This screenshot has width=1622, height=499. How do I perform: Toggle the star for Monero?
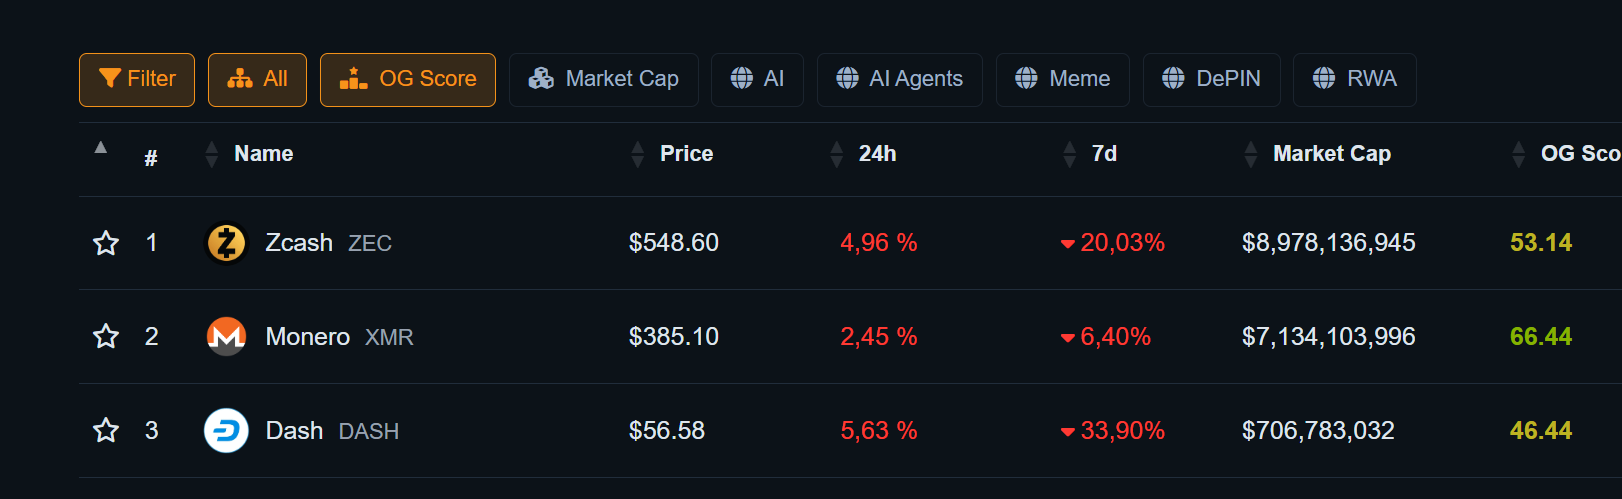106,337
